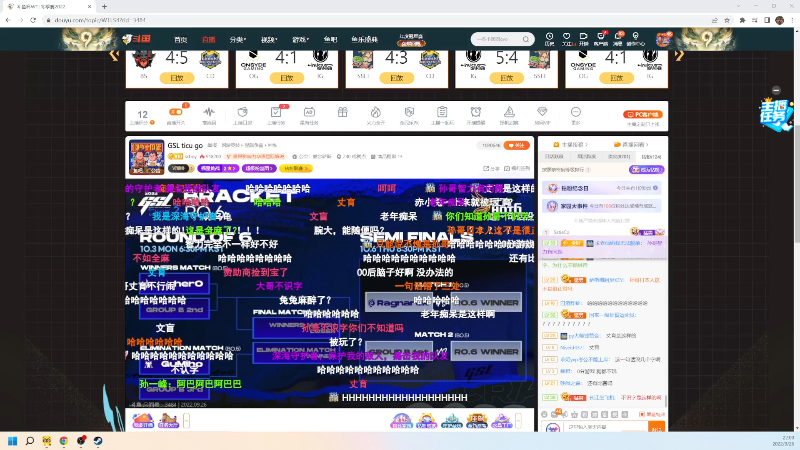This screenshot has width=800, height=450.
Task: Open the 主播任务 floating widget
Action: pos(776,114)
